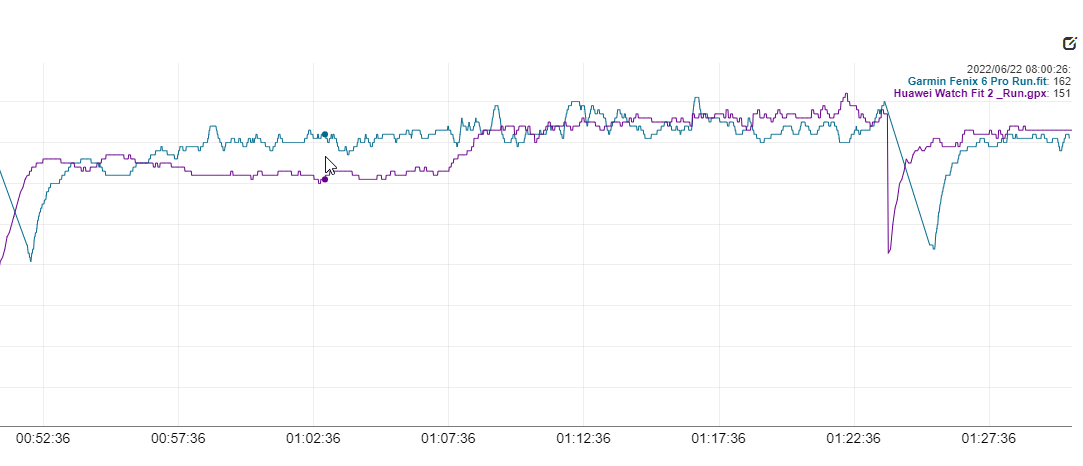Click the Garmin heart rate value 162

[x=1062, y=81]
